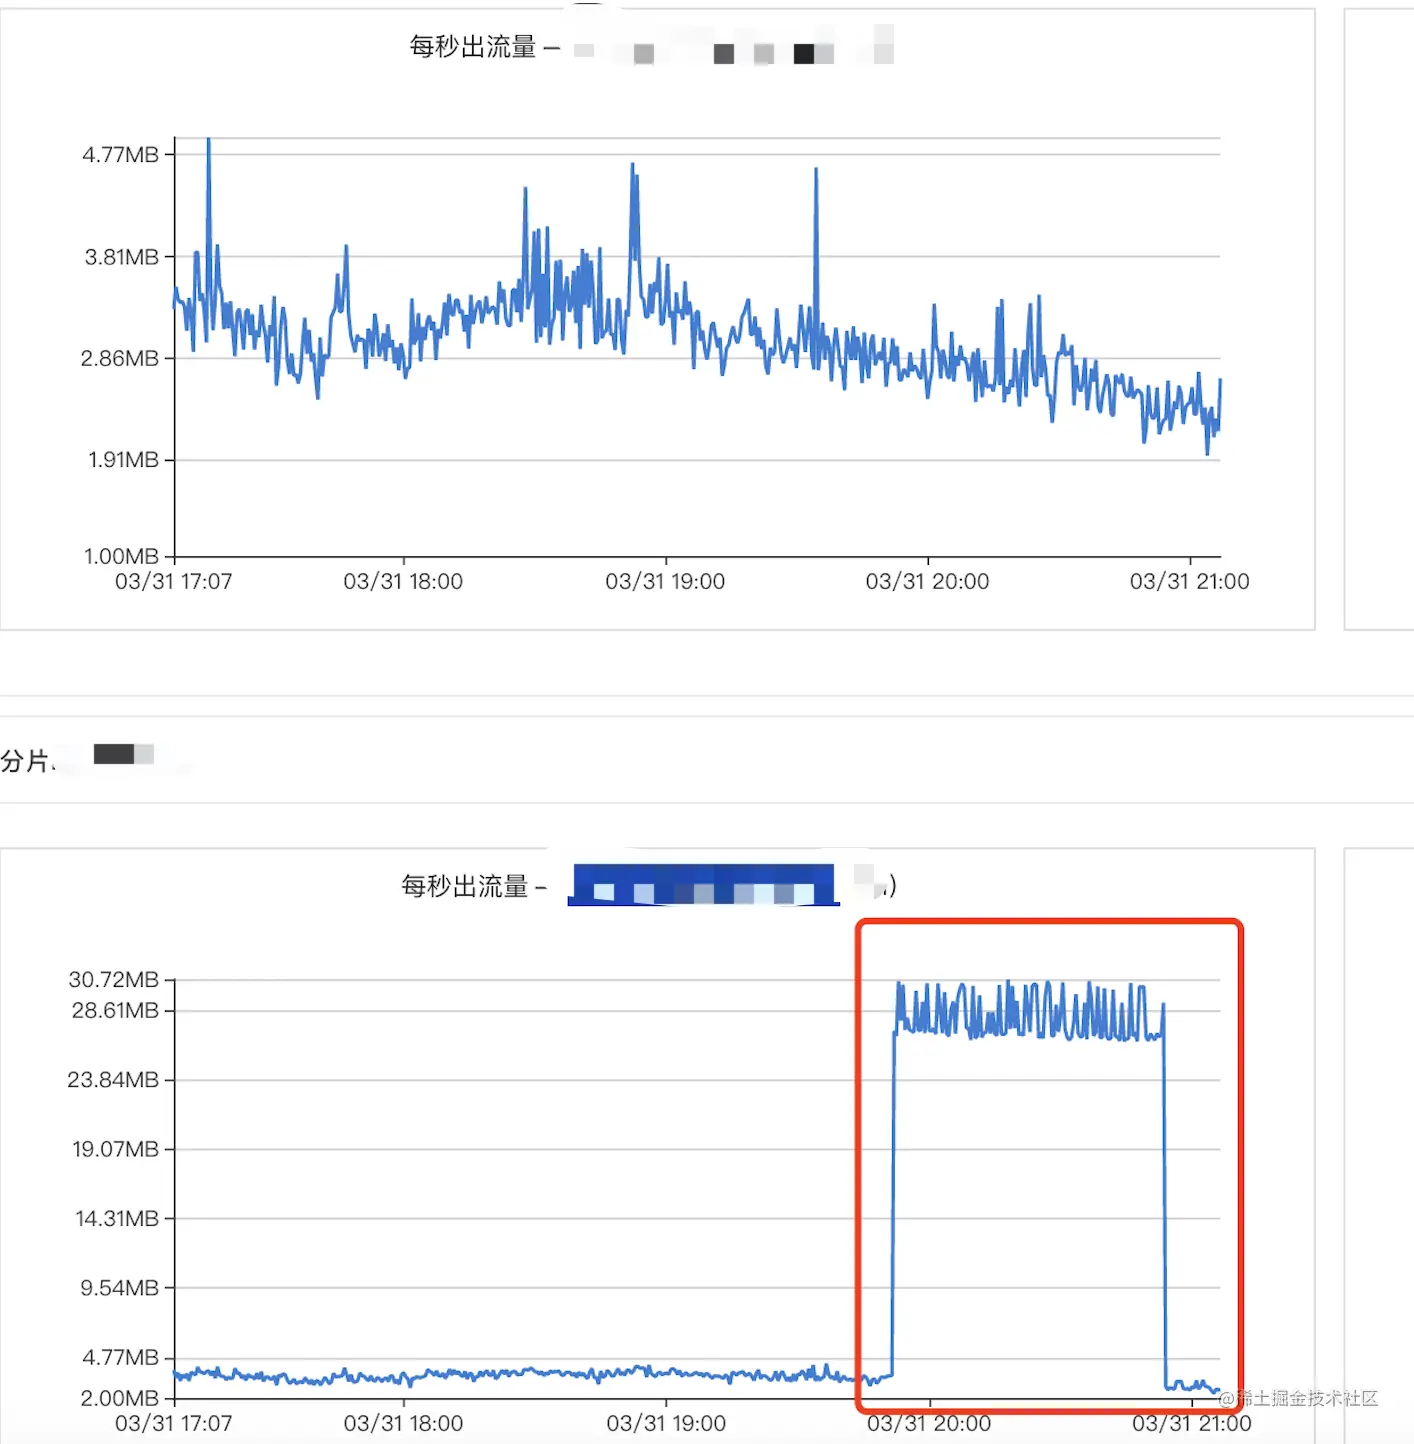Click the 3.81MB y-axis label
Viewport: 1414px width, 1444px height.
tap(122, 257)
